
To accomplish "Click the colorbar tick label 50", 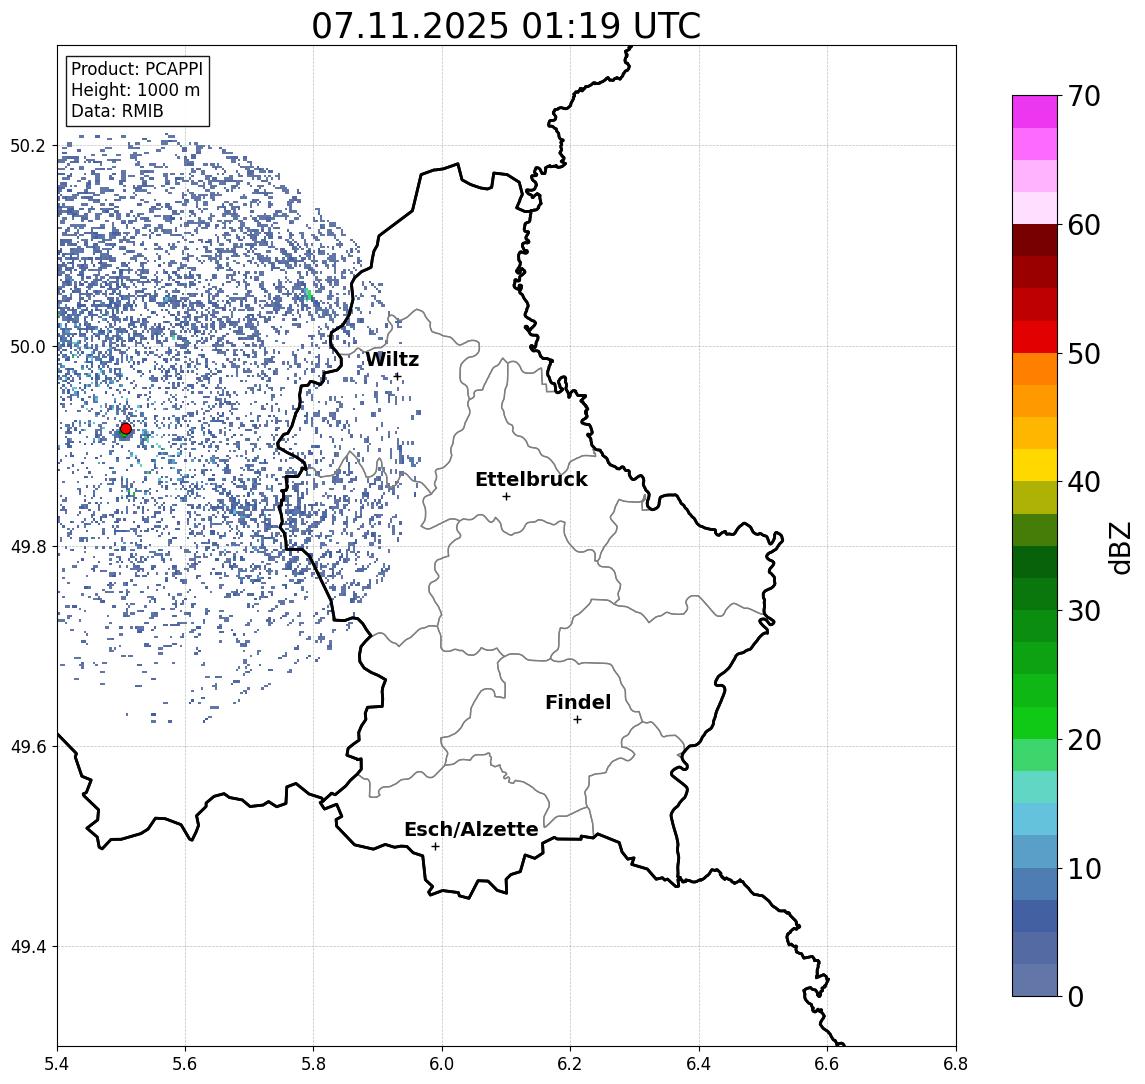I will (x=1084, y=354).
